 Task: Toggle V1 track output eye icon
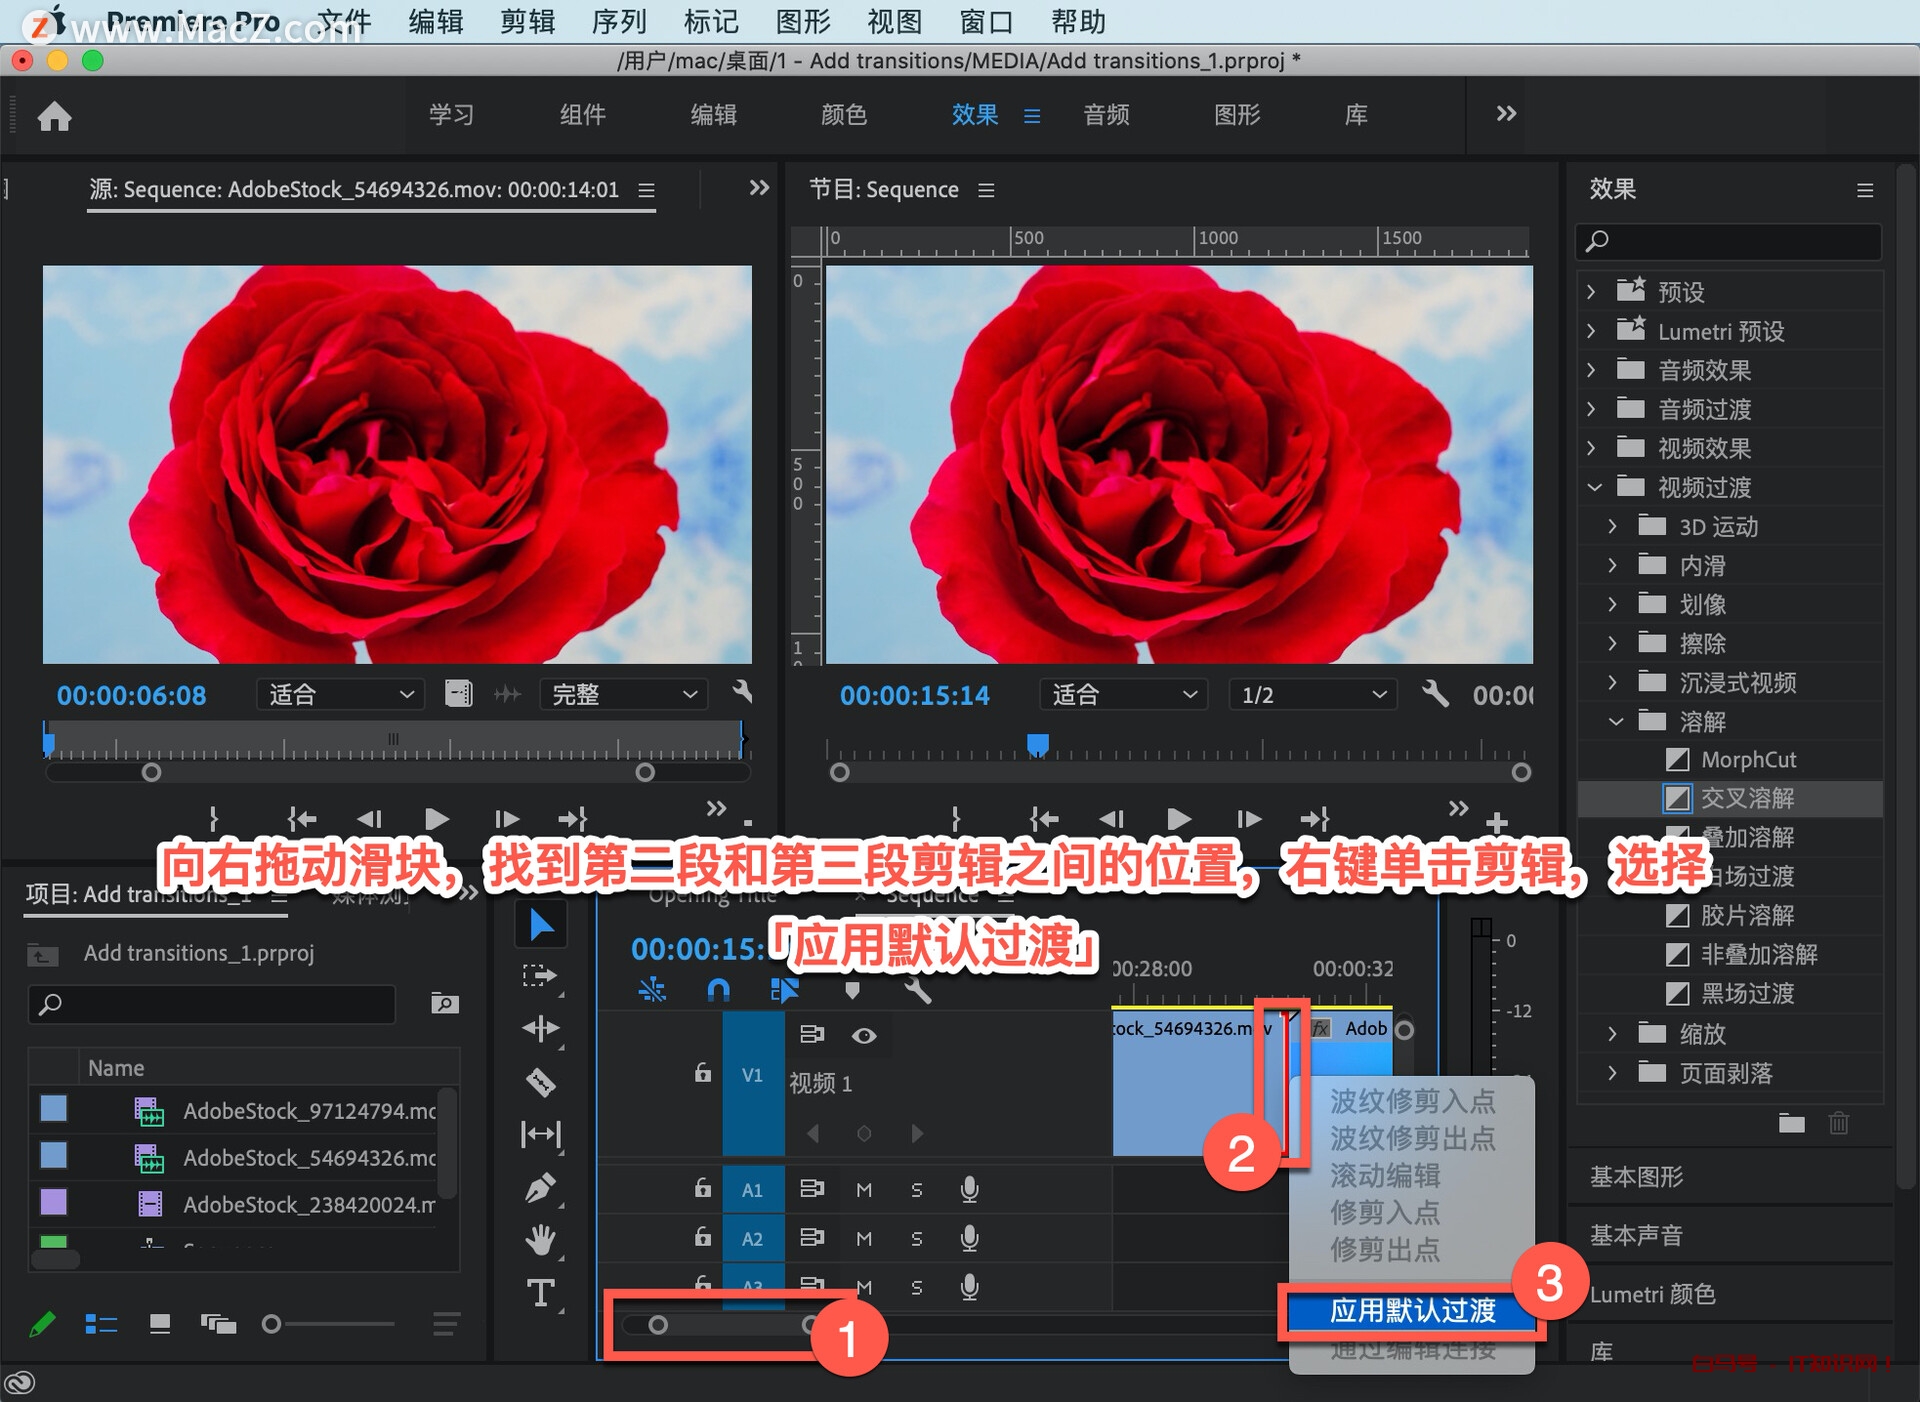[x=864, y=1036]
